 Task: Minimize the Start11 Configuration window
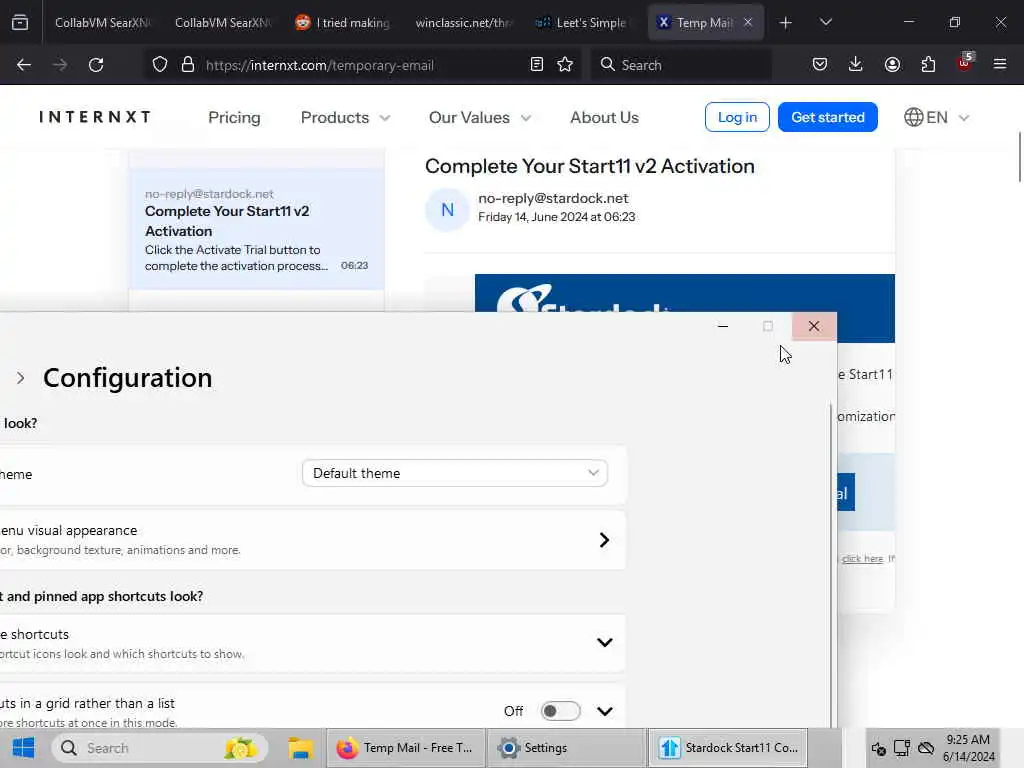(x=723, y=326)
